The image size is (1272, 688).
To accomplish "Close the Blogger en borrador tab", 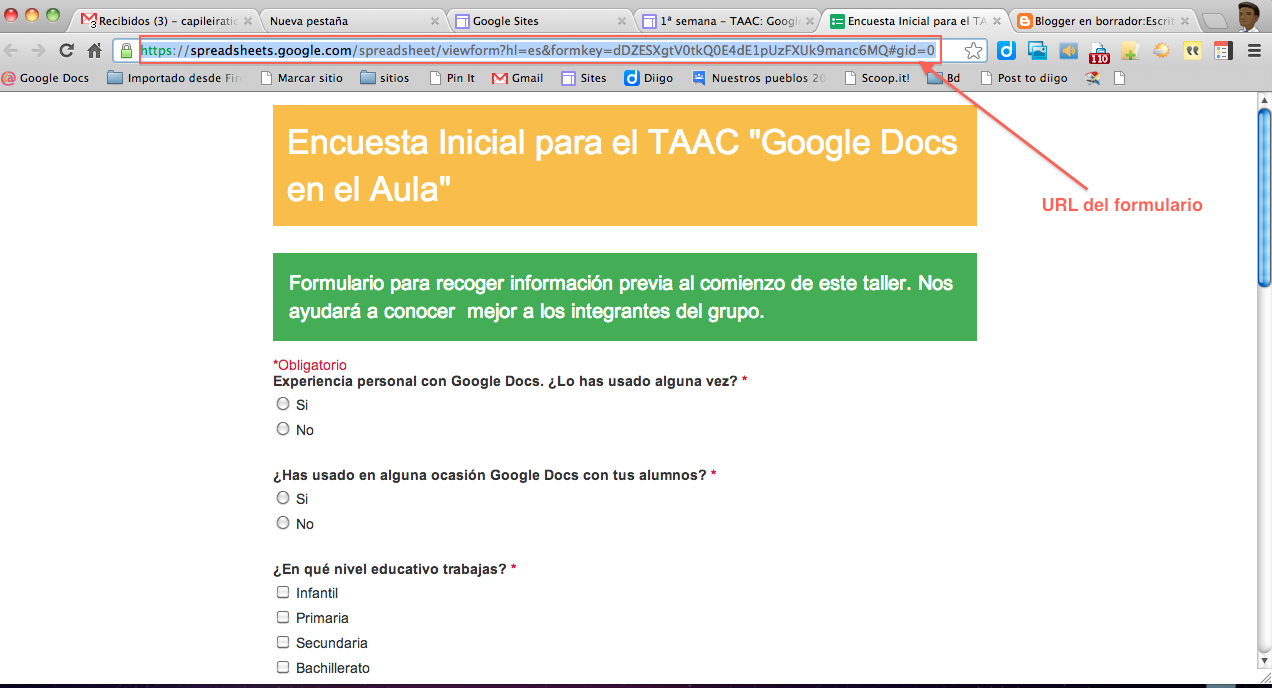I will click(1185, 20).
